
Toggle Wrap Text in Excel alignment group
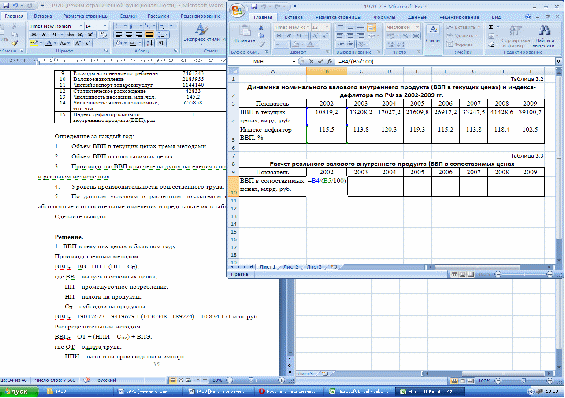tap(372, 27)
